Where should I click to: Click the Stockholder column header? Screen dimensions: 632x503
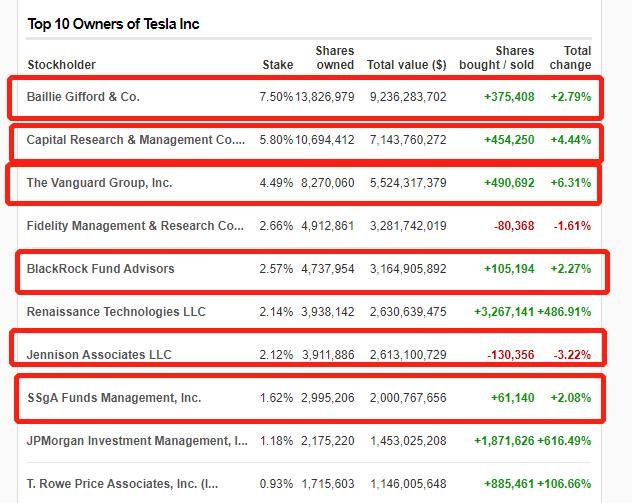point(61,64)
